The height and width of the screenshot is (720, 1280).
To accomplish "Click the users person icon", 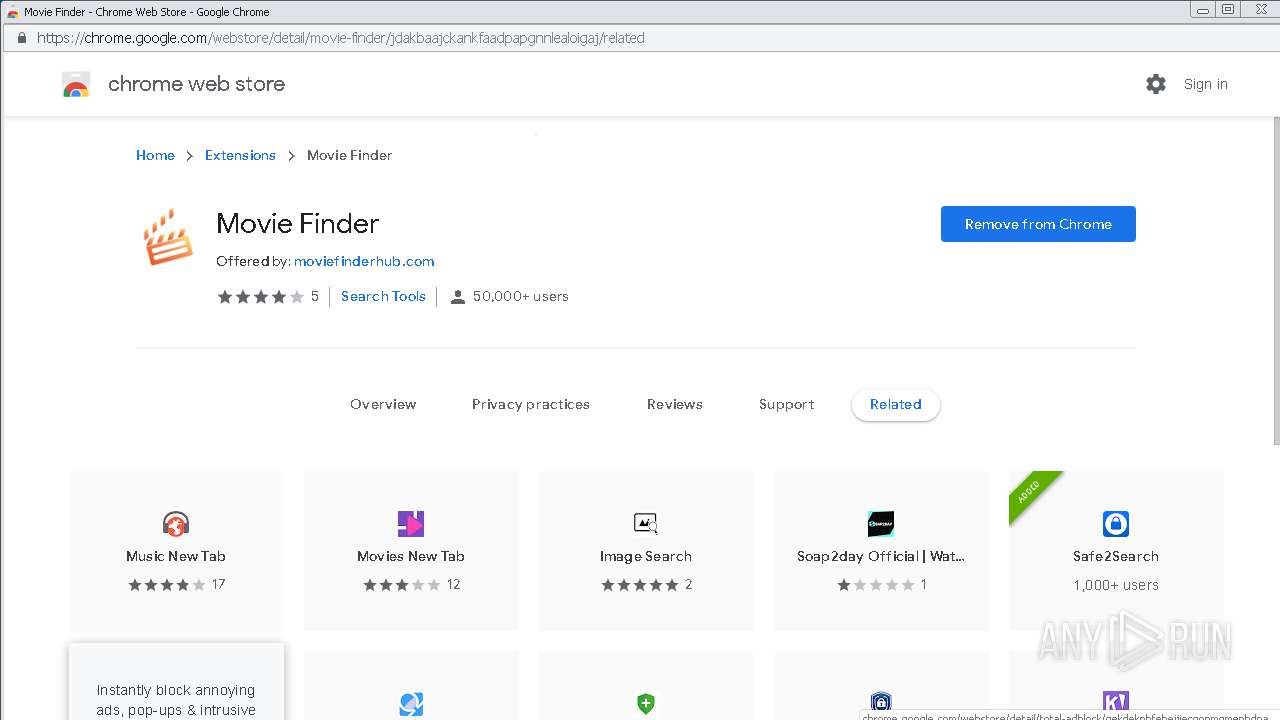I will click(x=458, y=297).
